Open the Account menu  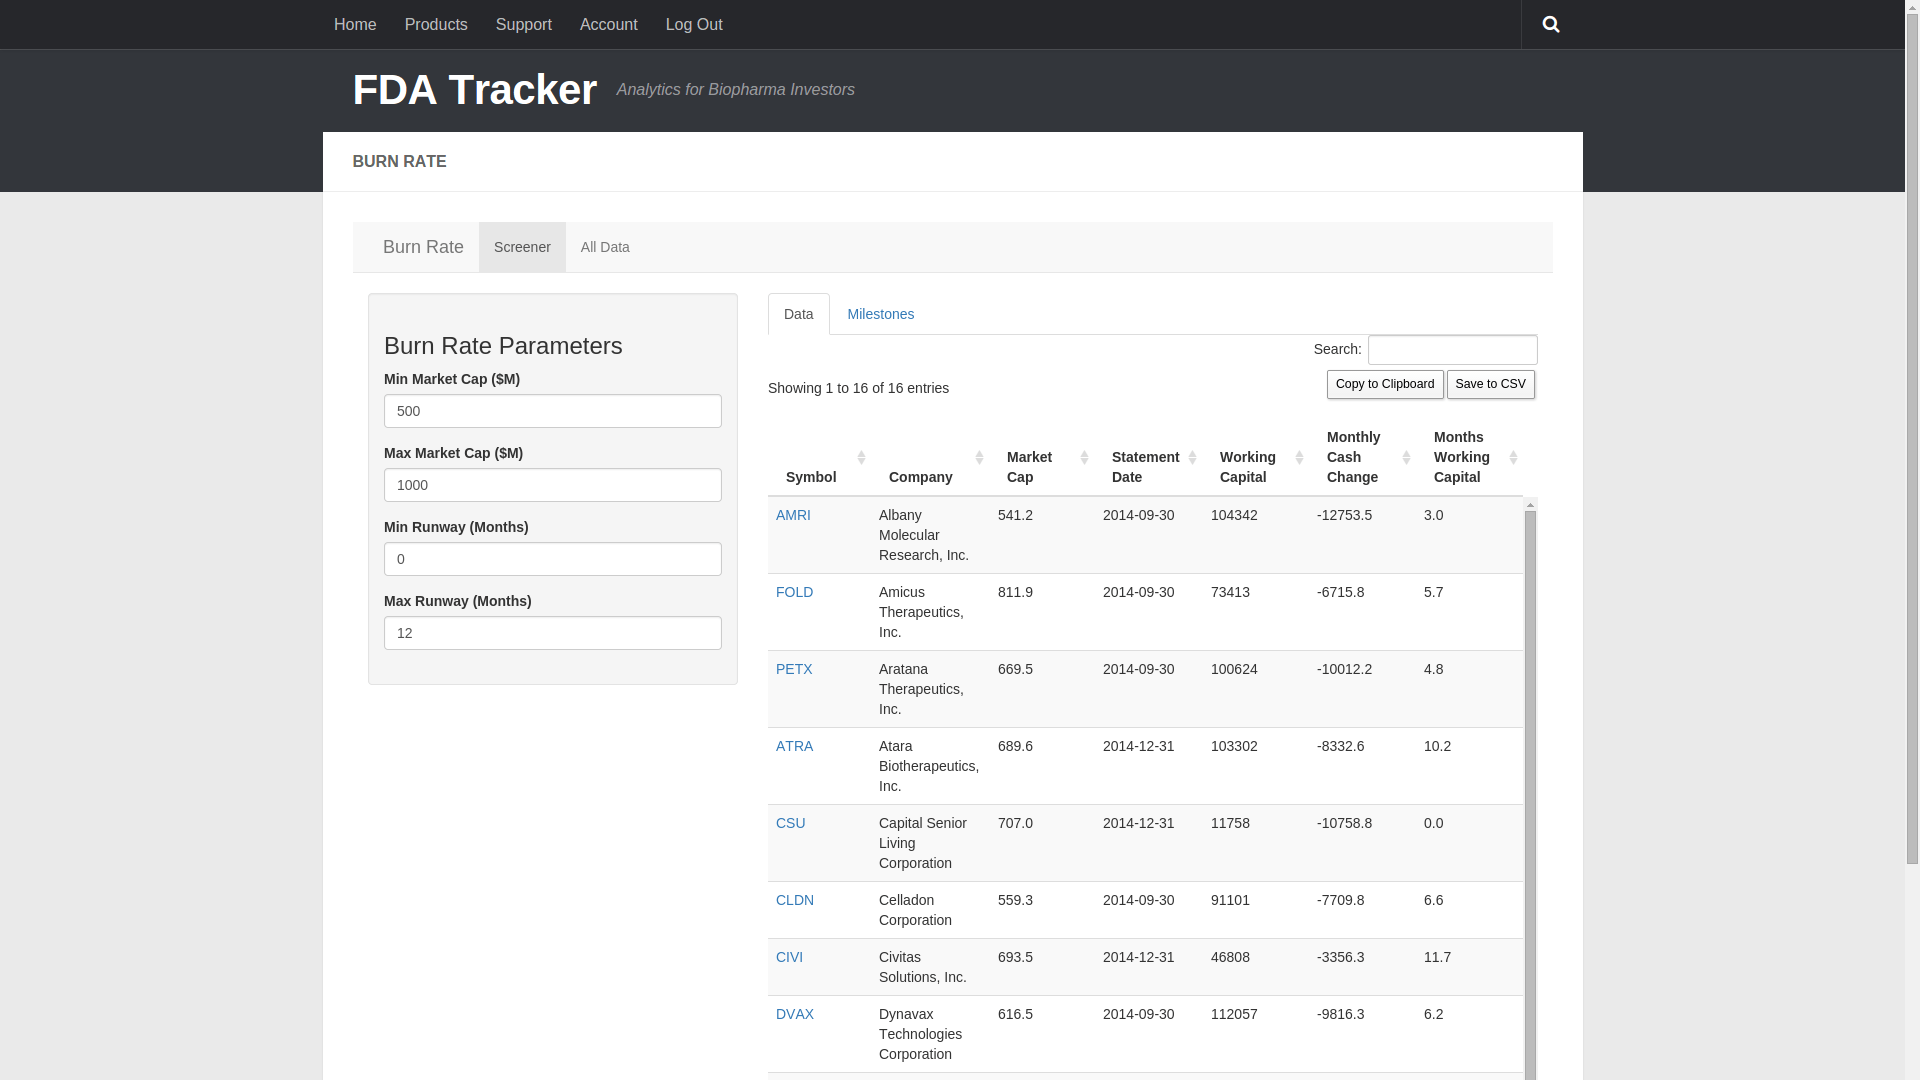tap(608, 24)
